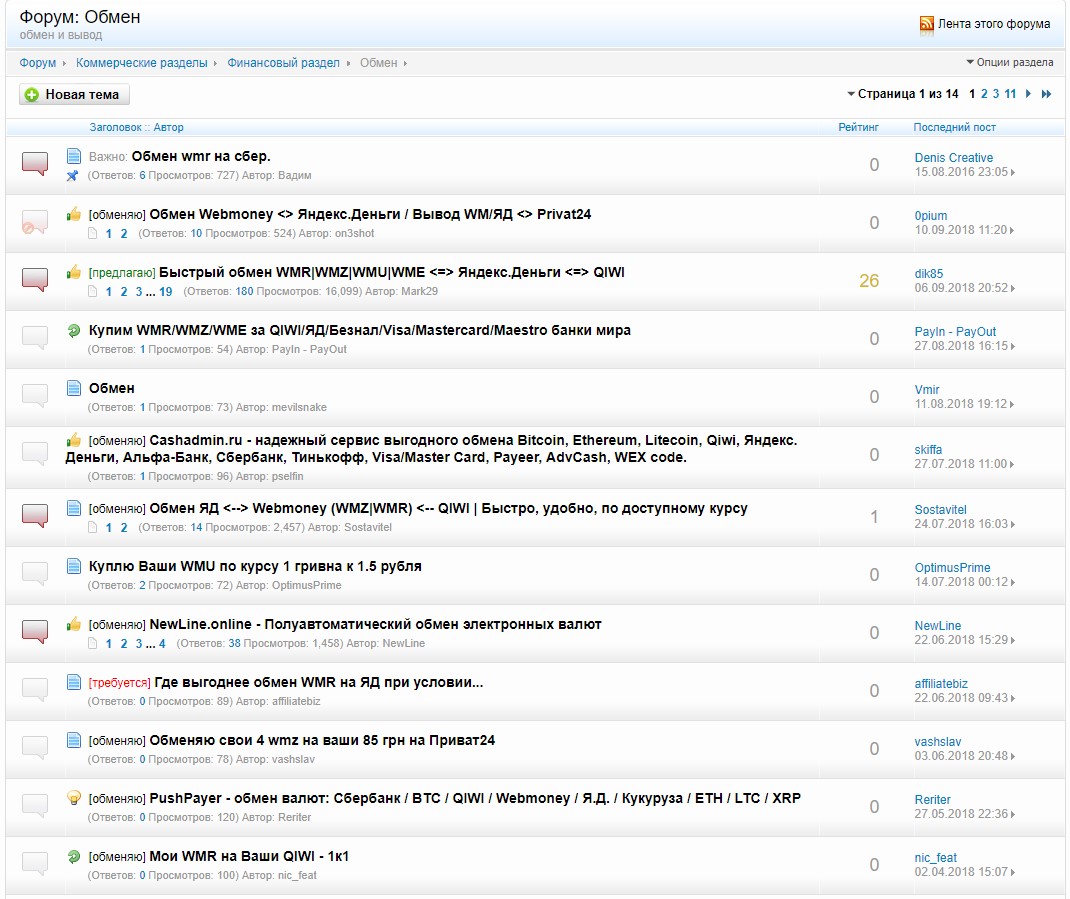
Task: Go to page 11 in top pagination
Action: pos(1010,94)
